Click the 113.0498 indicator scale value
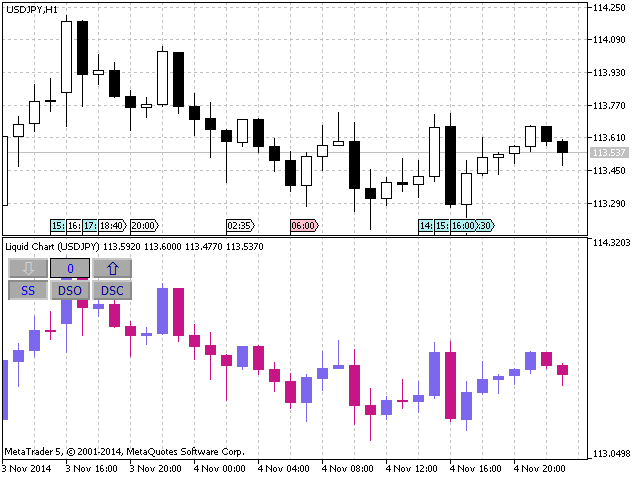The height and width of the screenshot is (480, 640). point(611,453)
